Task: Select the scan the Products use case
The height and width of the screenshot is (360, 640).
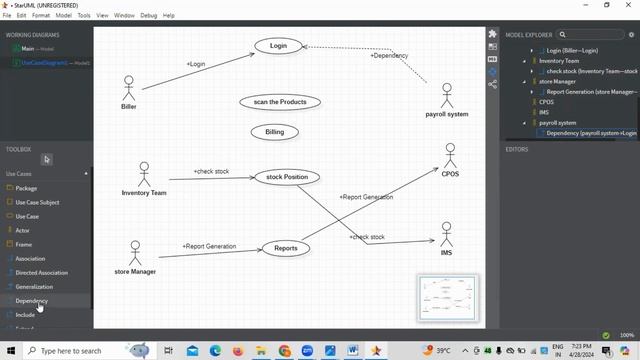Action: [280, 102]
